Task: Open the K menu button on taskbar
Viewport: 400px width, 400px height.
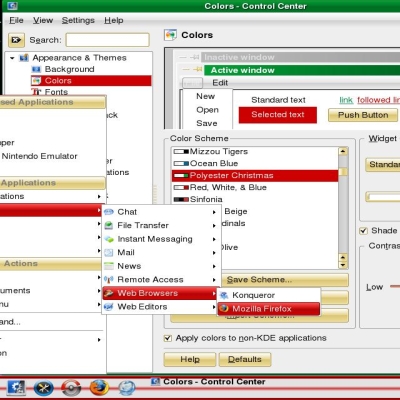Action: 16,388
